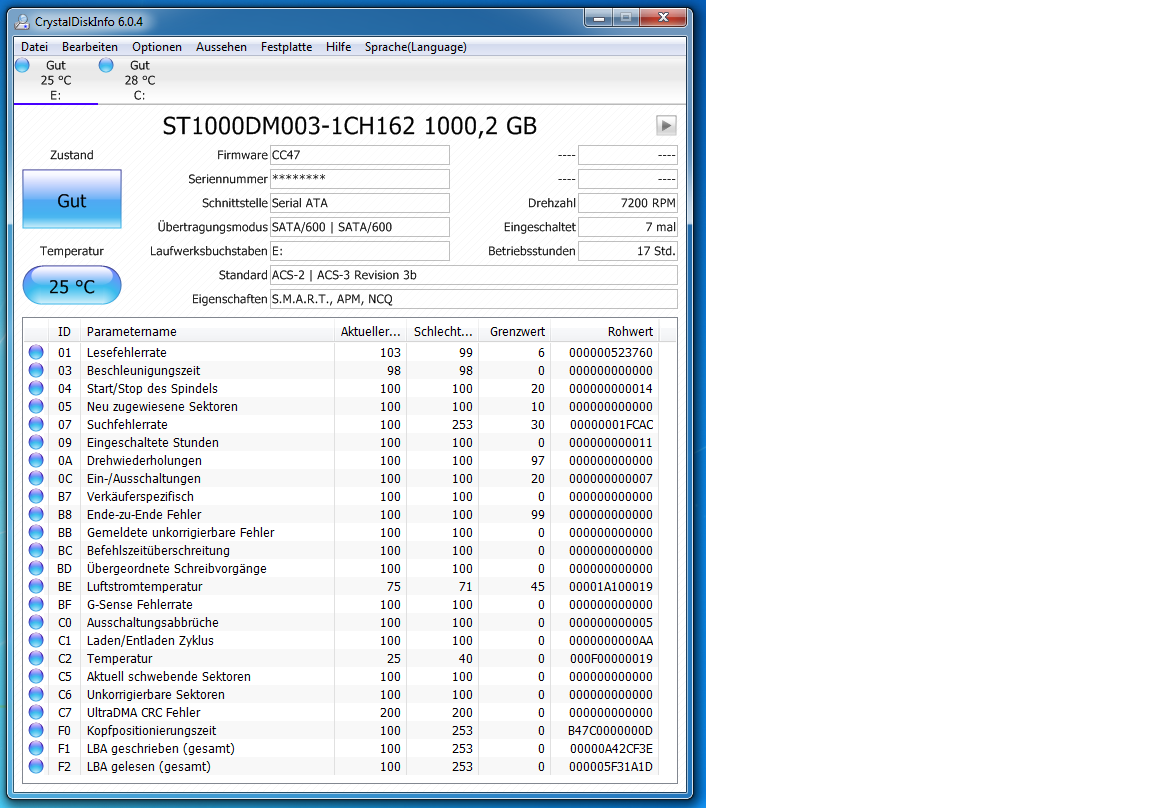Click status icon for Kopfpositionierungszeit row

tap(36, 730)
